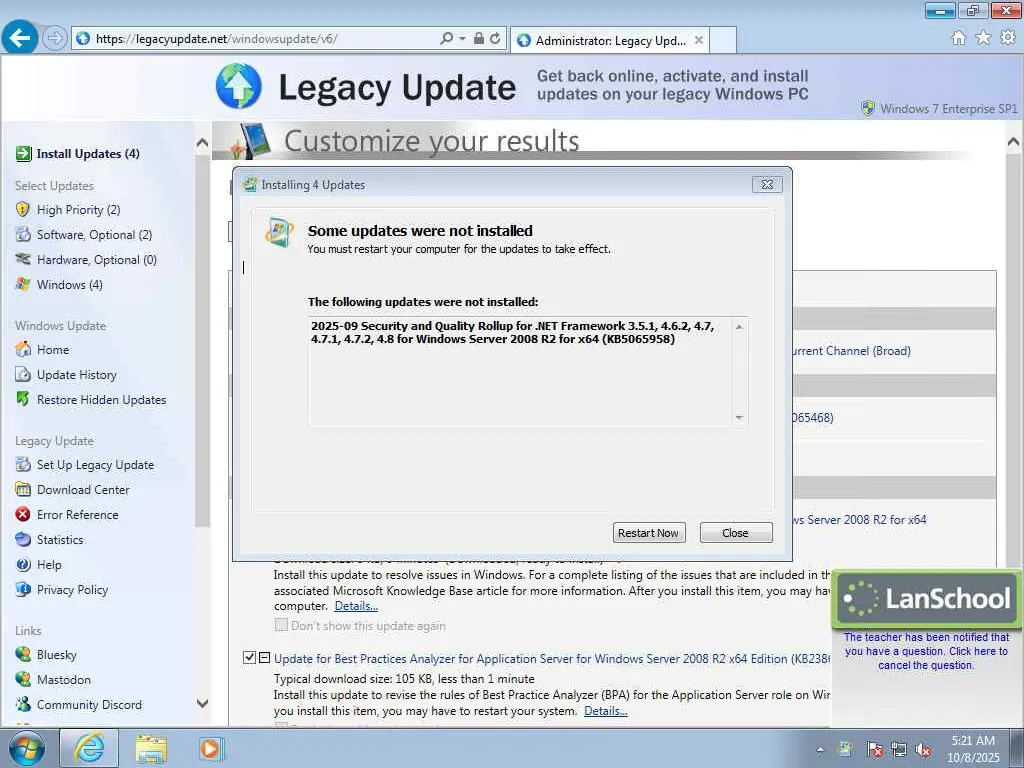
Task: Select Software, Optional (2) icon
Action: click(23, 234)
